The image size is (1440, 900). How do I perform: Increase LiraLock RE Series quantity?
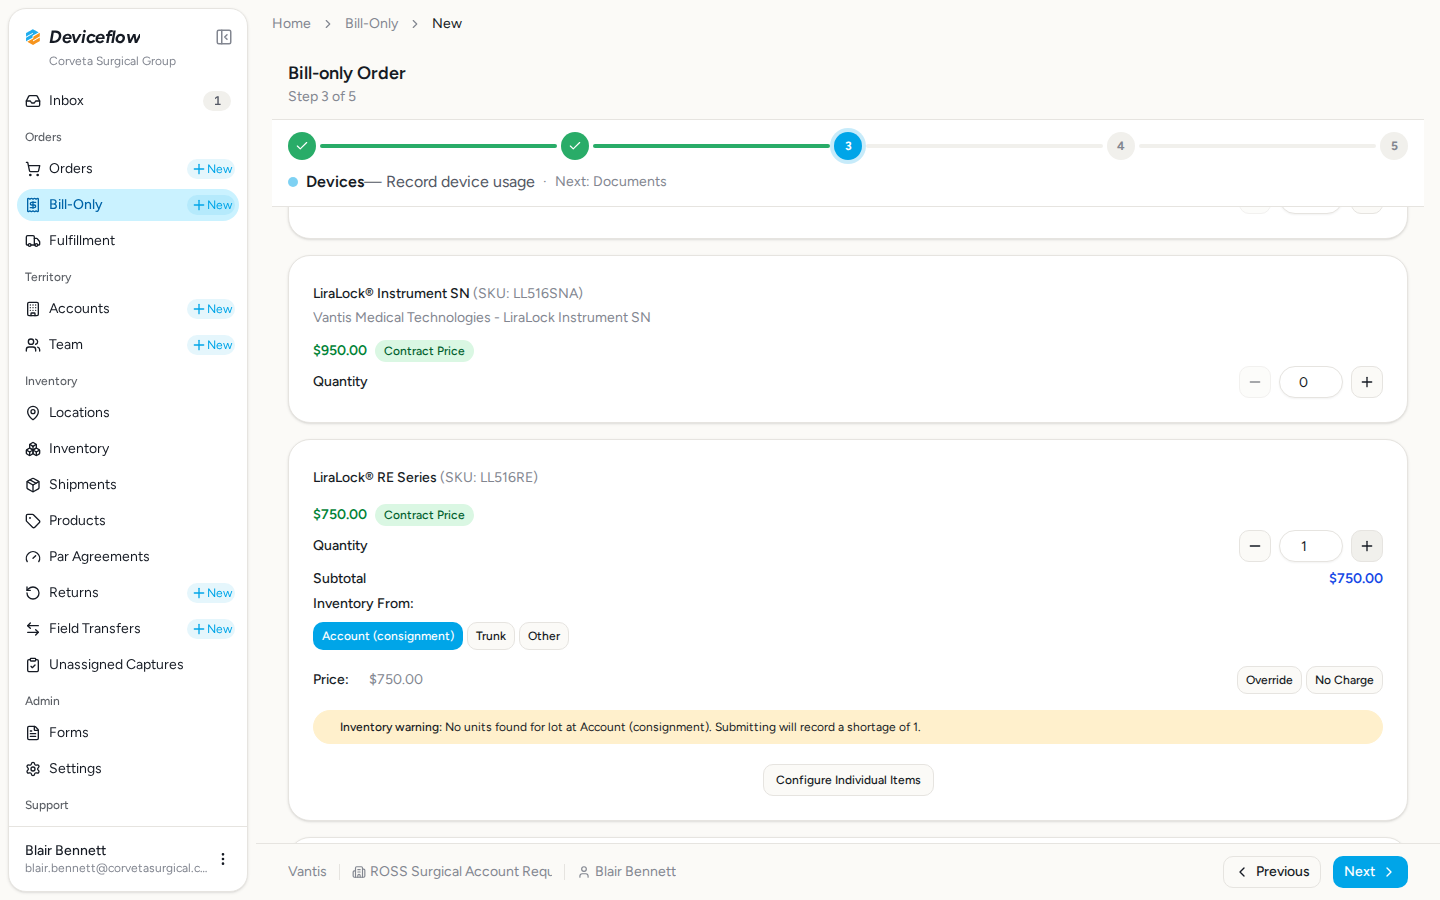tap(1367, 546)
